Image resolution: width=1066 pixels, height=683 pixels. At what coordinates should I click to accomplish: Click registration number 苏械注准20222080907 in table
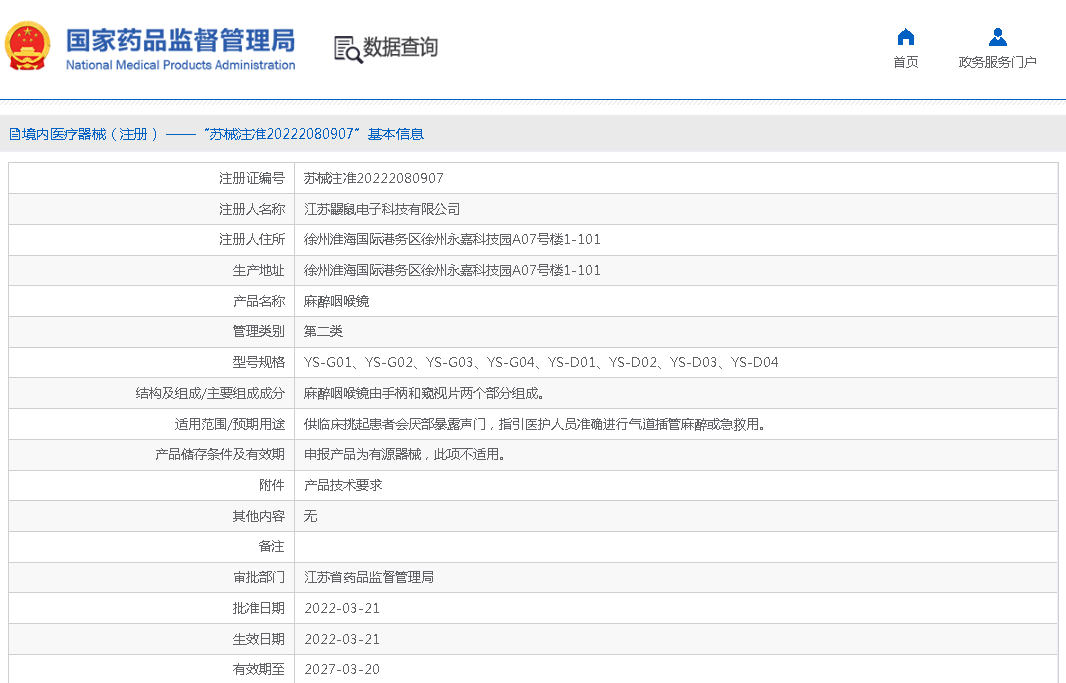[x=373, y=179]
